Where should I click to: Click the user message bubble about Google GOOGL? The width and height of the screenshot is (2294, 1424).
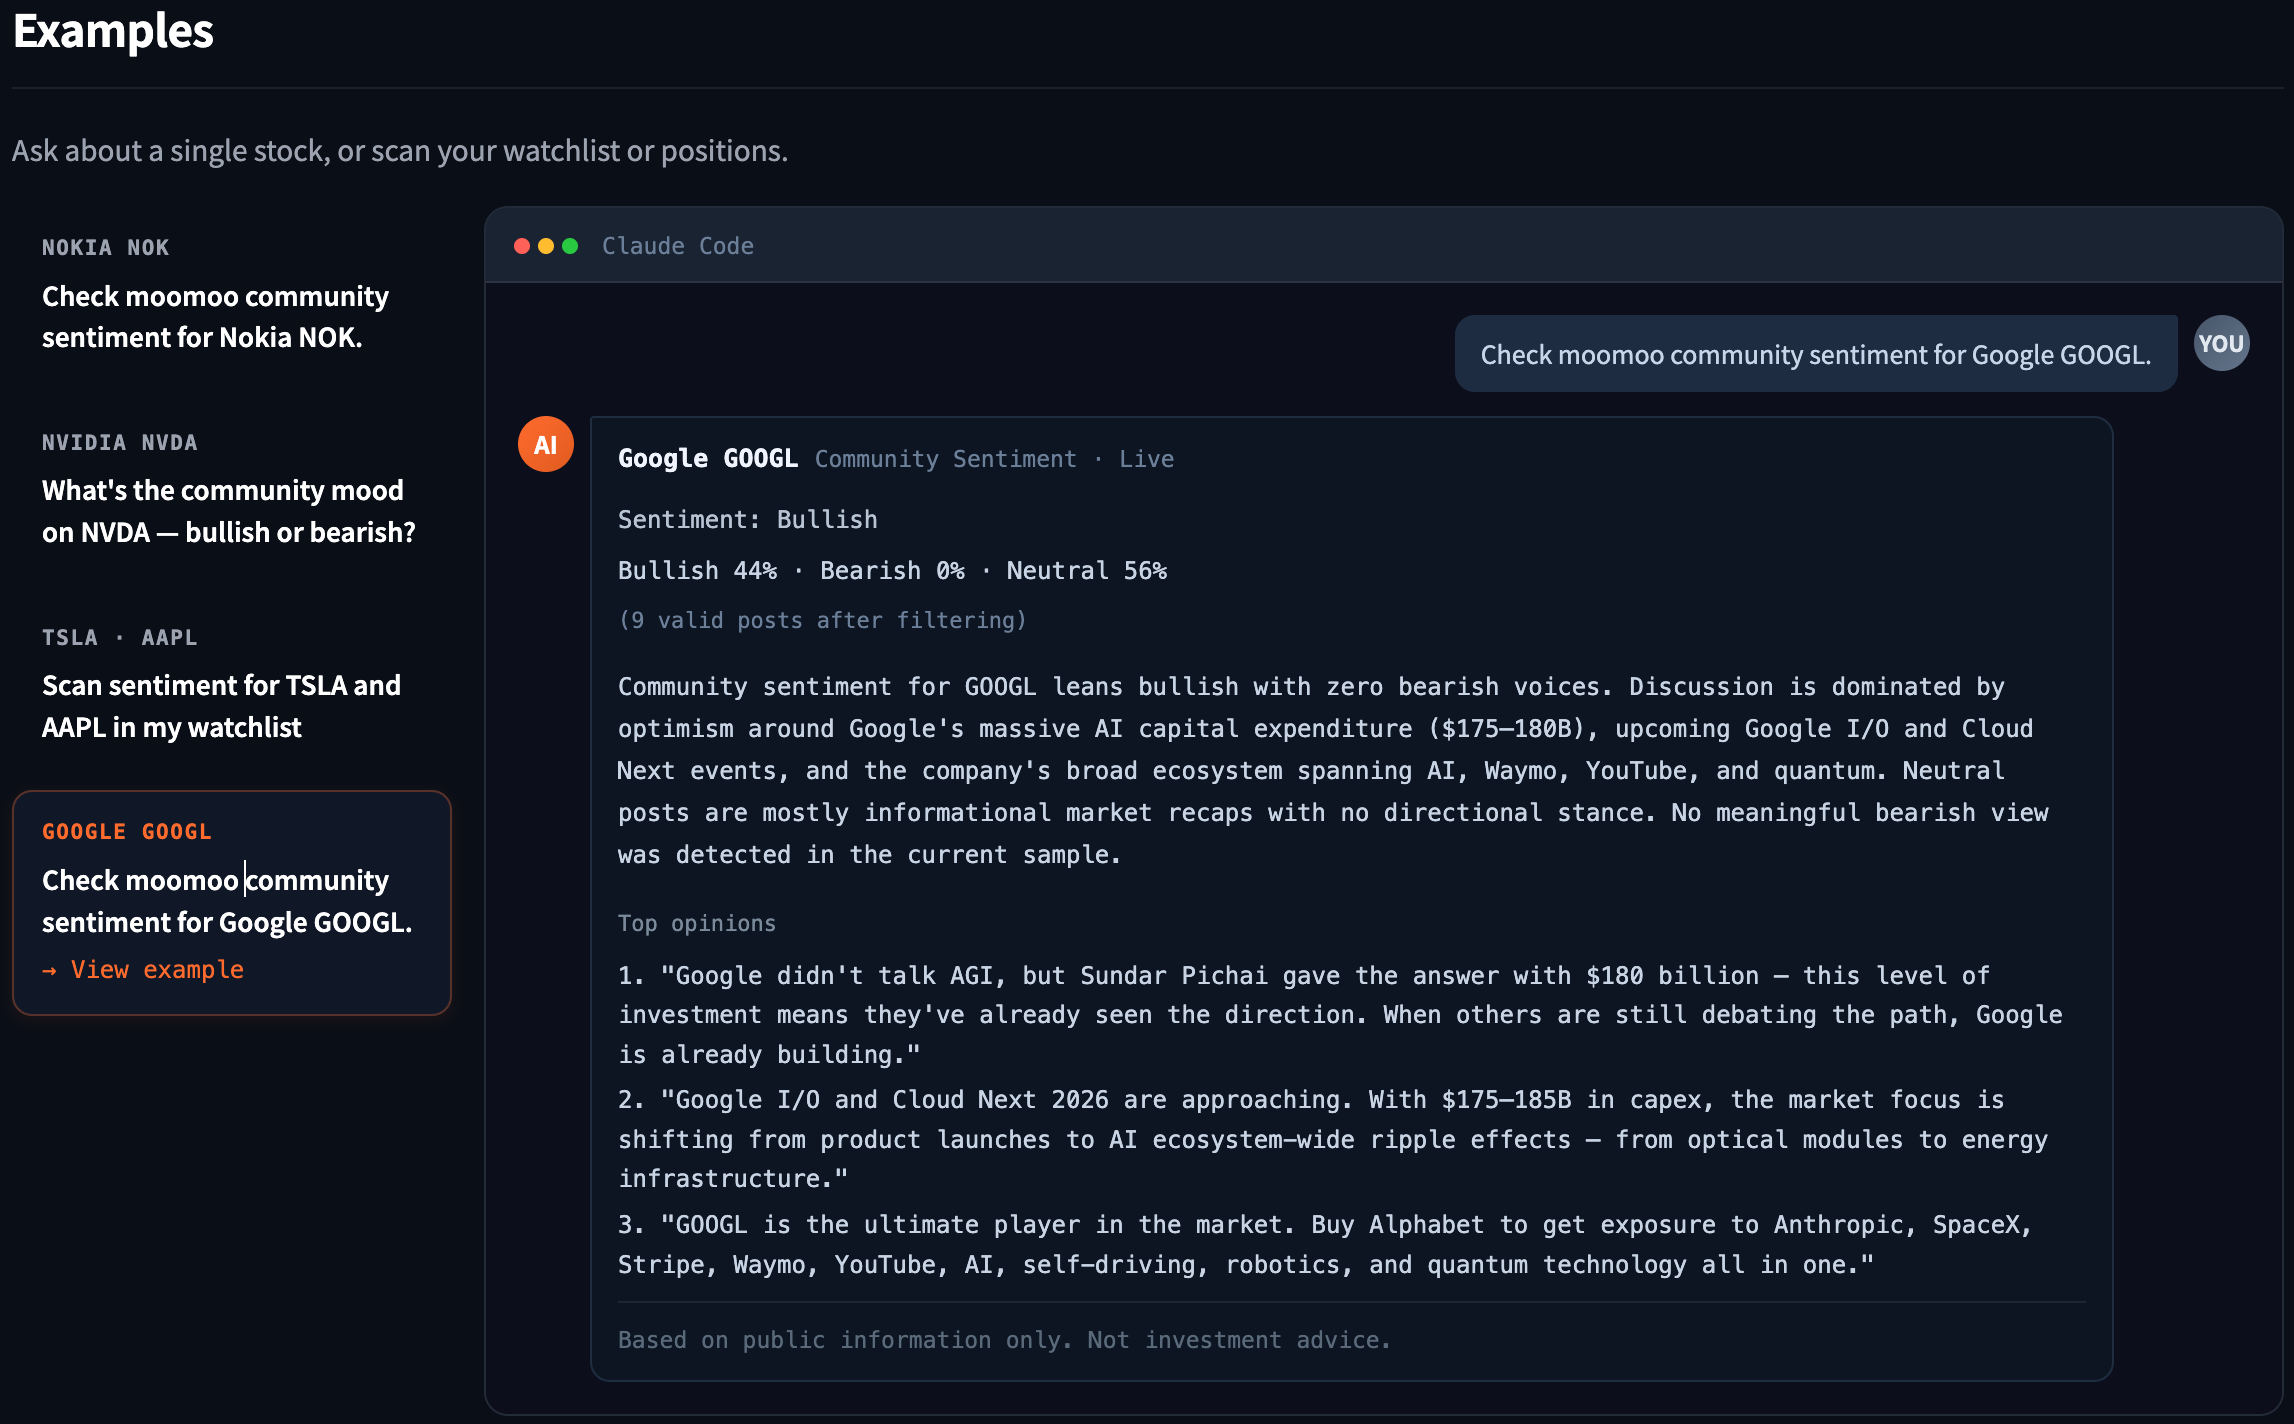click(1815, 354)
